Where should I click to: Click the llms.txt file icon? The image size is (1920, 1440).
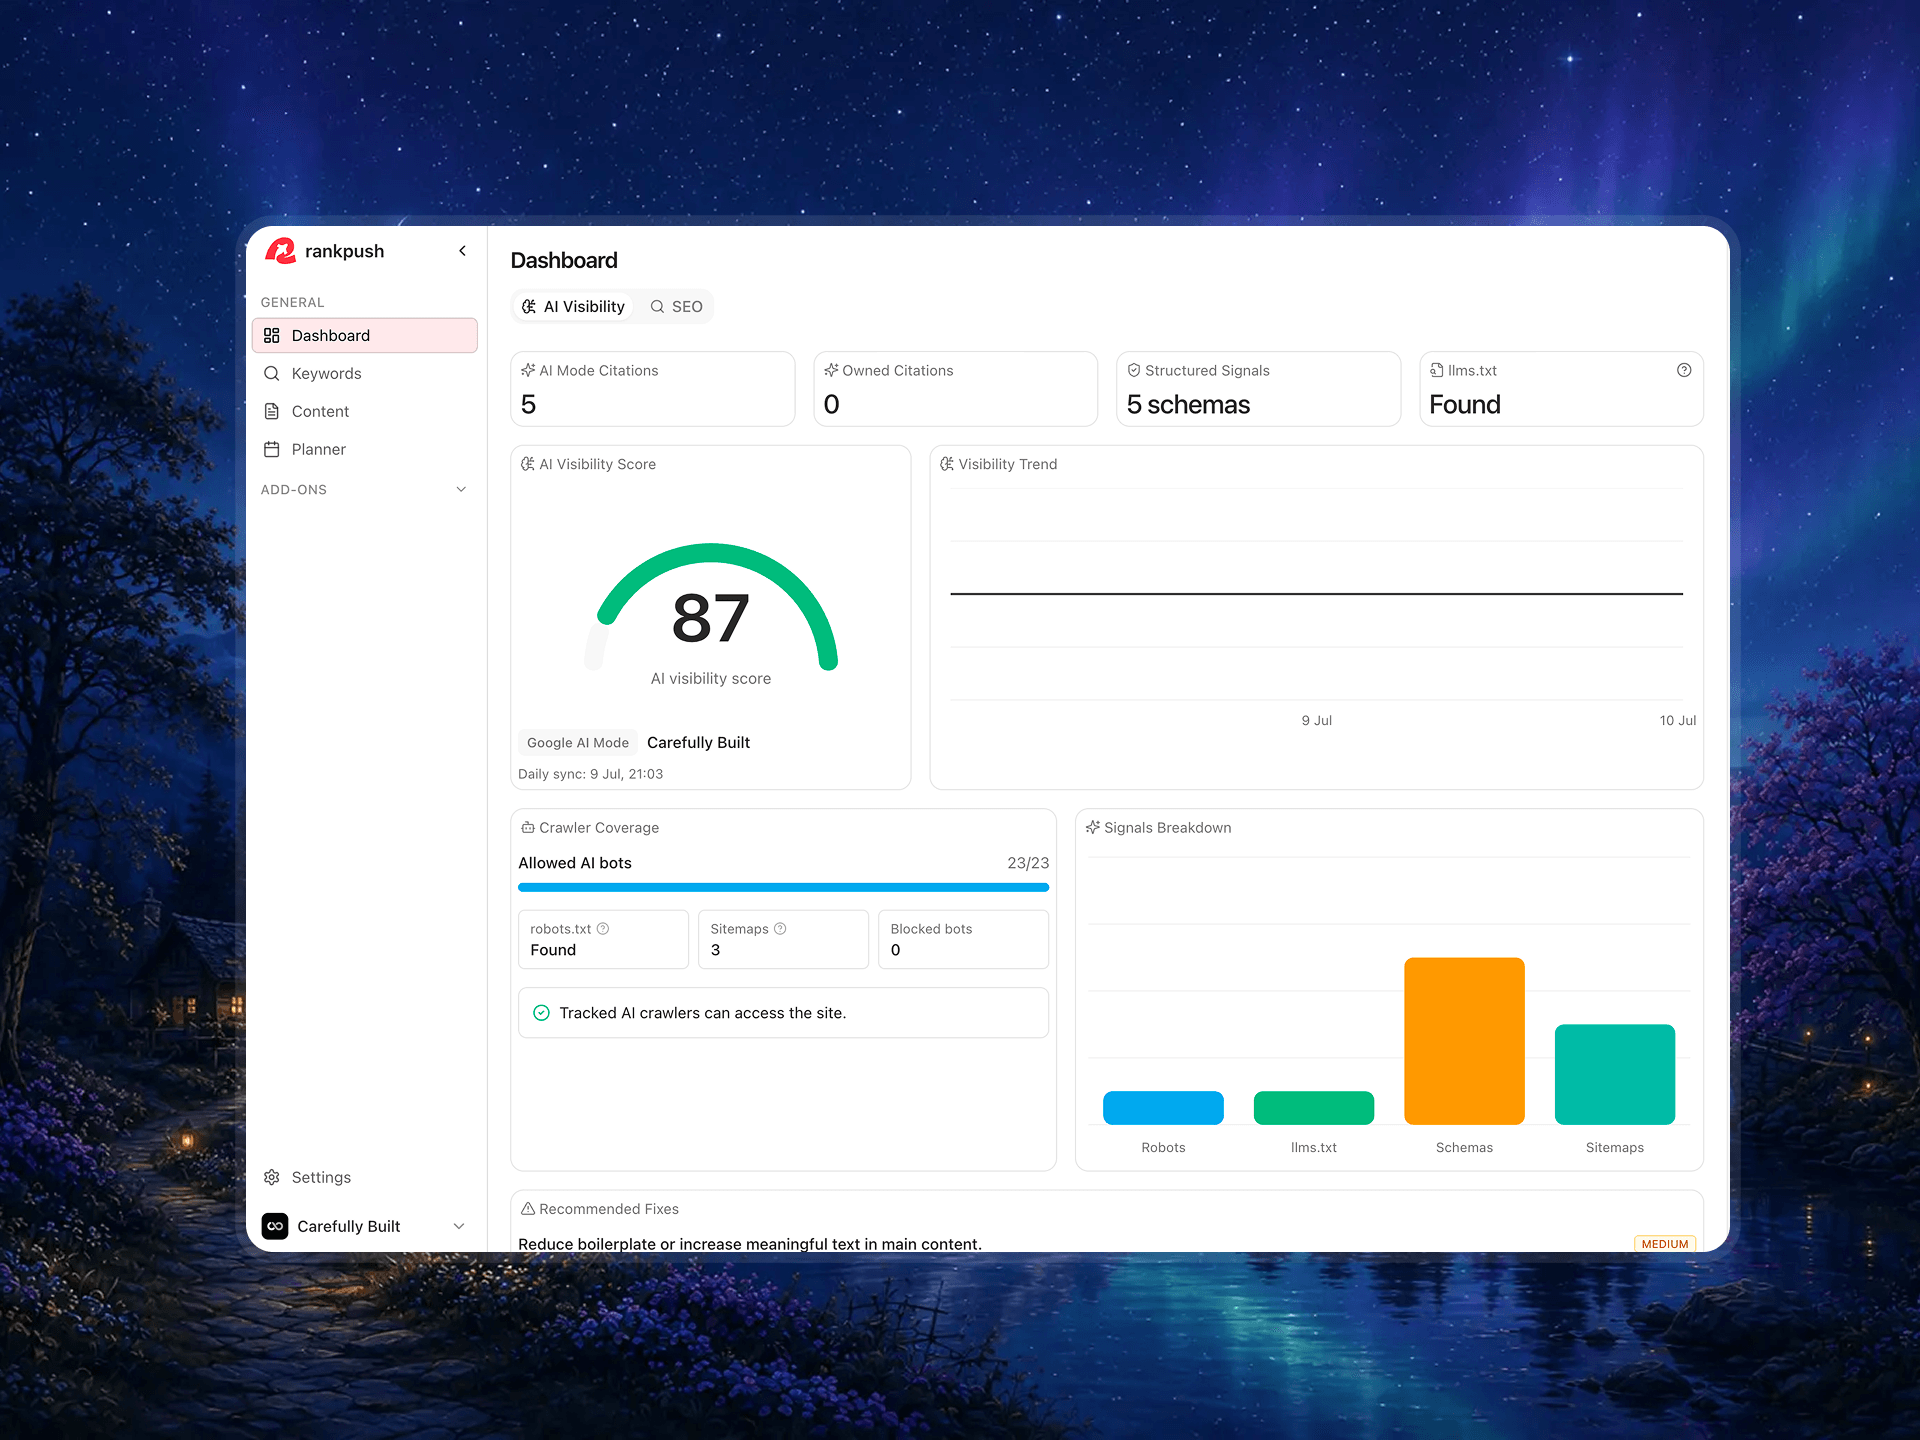[x=1437, y=370]
